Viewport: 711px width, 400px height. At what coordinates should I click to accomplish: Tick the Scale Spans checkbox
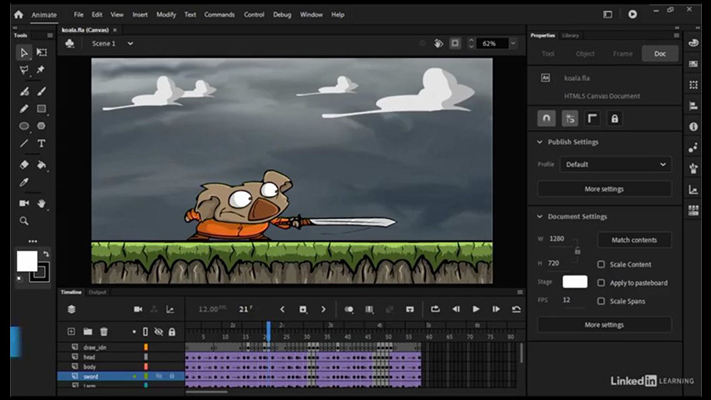[x=601, y=301]
